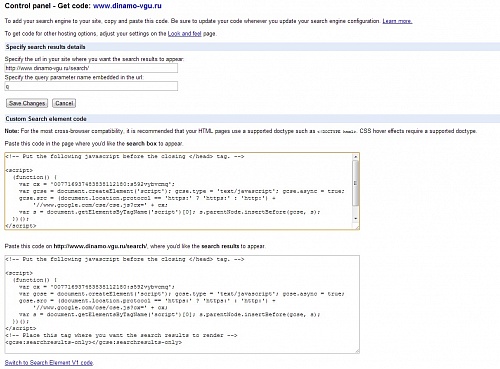Click the resize handle of the search box textarea
The height and width of the screenshot is (369, 500).
point(357,227)
